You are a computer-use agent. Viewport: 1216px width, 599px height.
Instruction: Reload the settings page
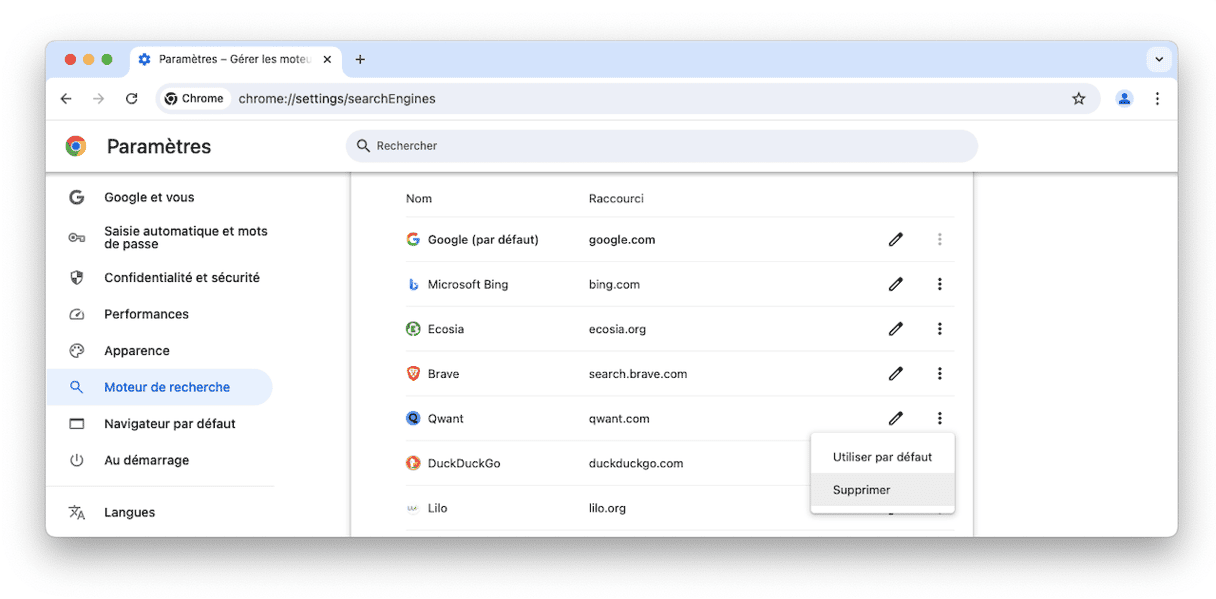tap(131, 99)
